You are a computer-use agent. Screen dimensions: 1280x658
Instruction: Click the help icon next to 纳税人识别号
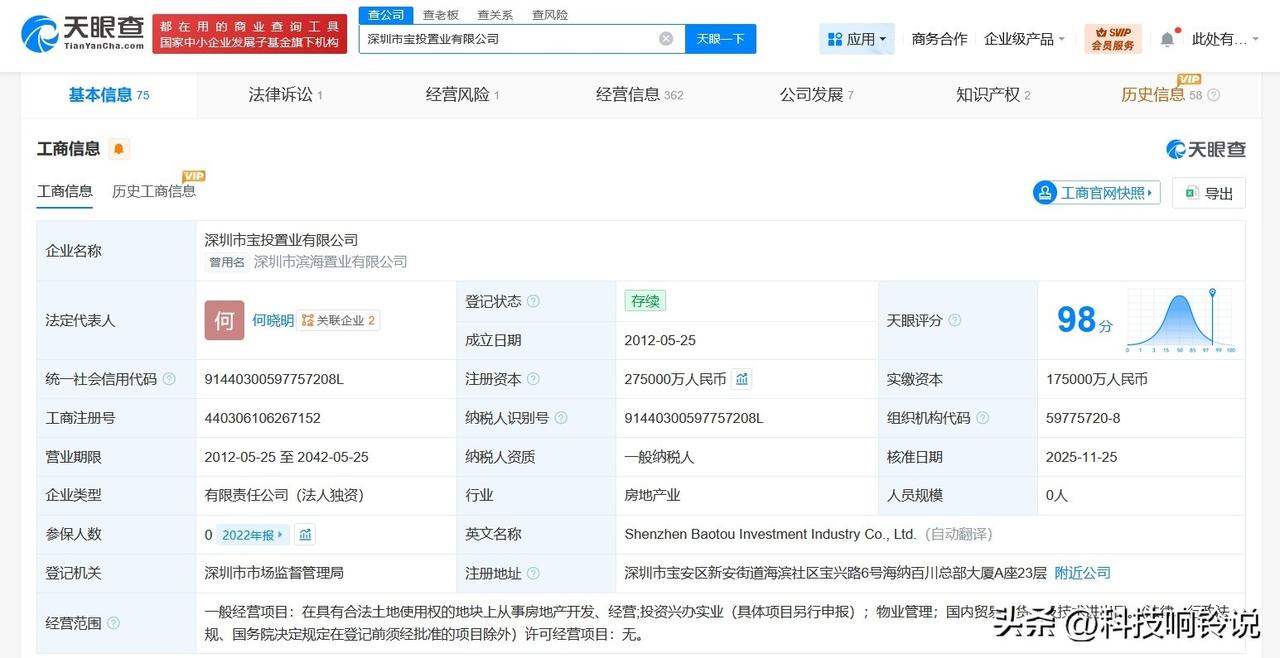click(x=561, y=418)
